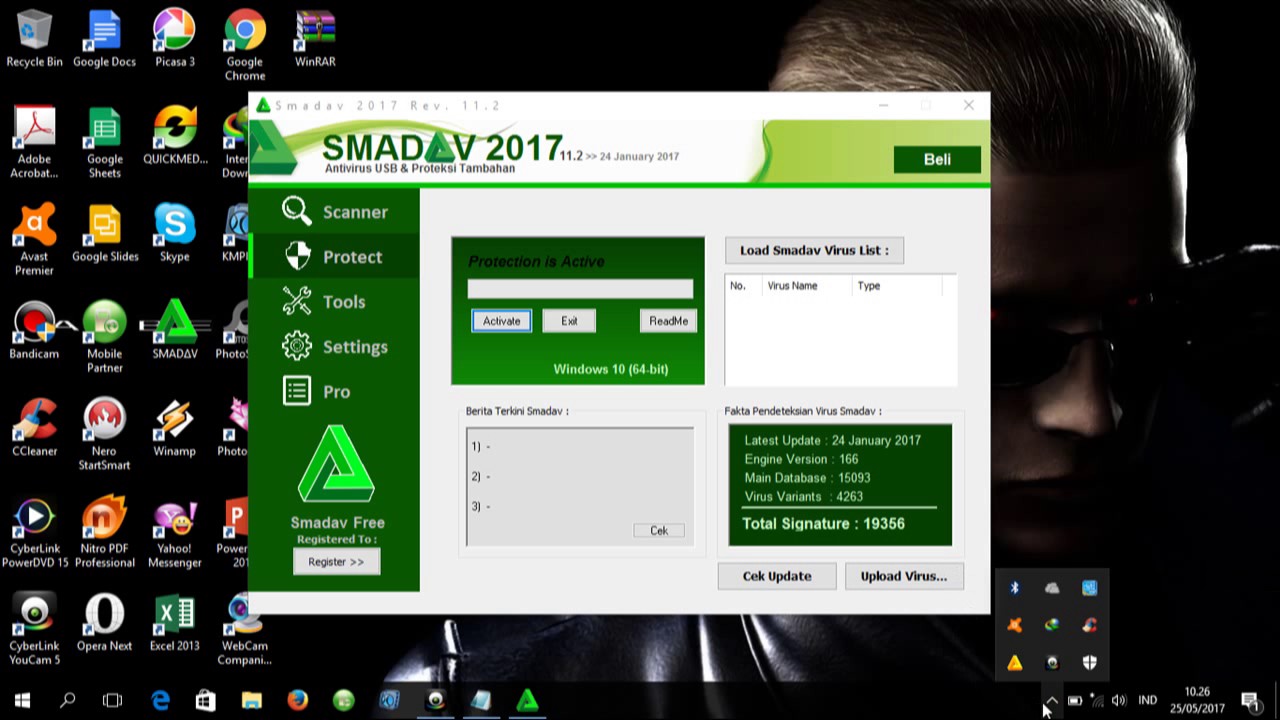1280x720 pixels.
Task: Click the Virus Name column header
Action: click(x=807, y=286)
